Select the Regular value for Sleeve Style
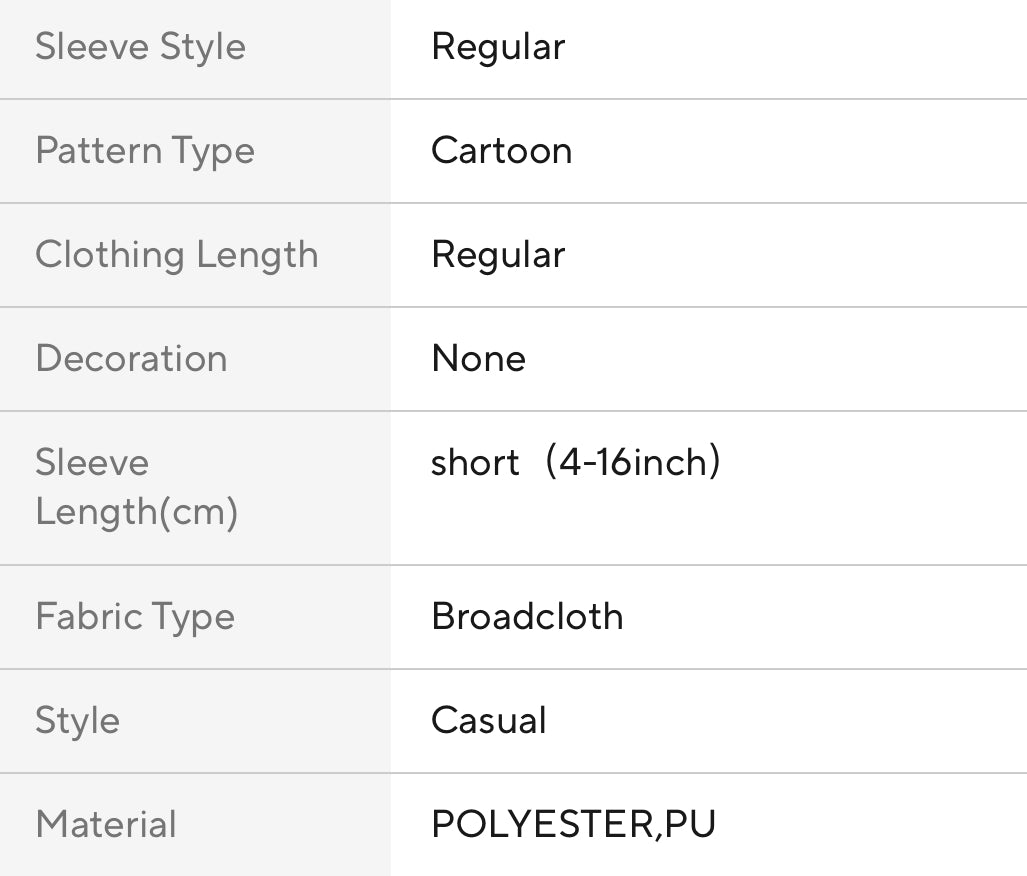The image size is (1027, 876). coord(497,47)
